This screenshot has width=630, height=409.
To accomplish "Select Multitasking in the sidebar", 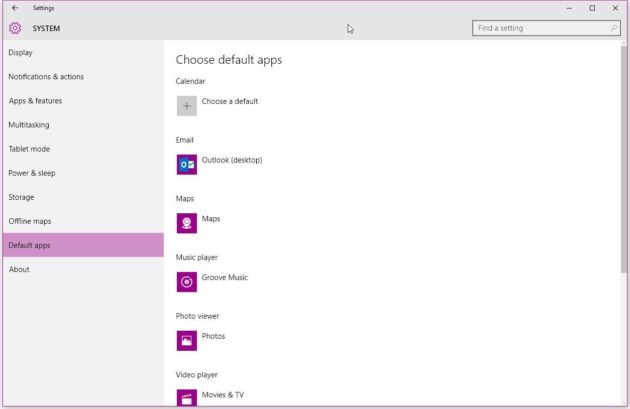I will [83, 125].
